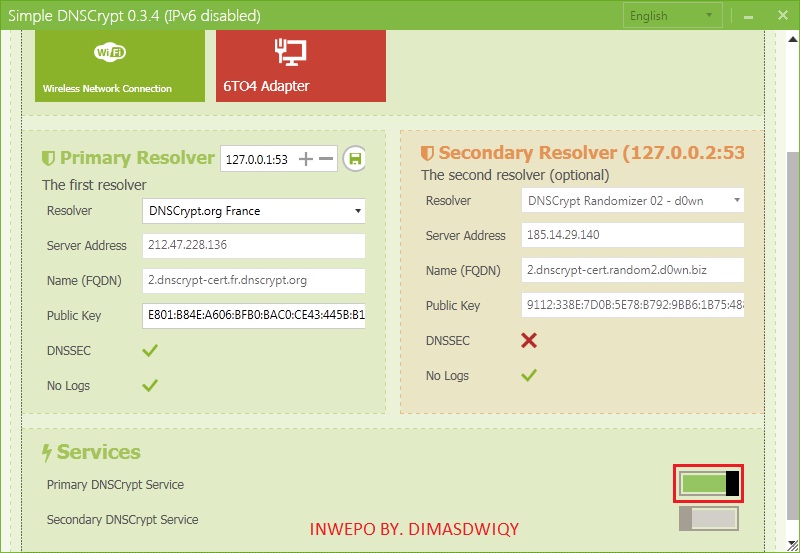The width and height of the screenshot is (800, 553).
Task: Click the Primary Resolver shield icon
Action: tap(48, 158)
